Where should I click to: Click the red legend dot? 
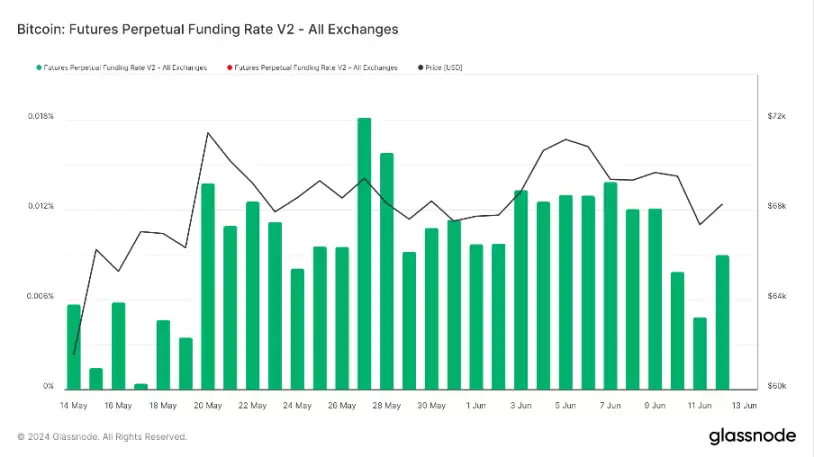tap(228, 67)
